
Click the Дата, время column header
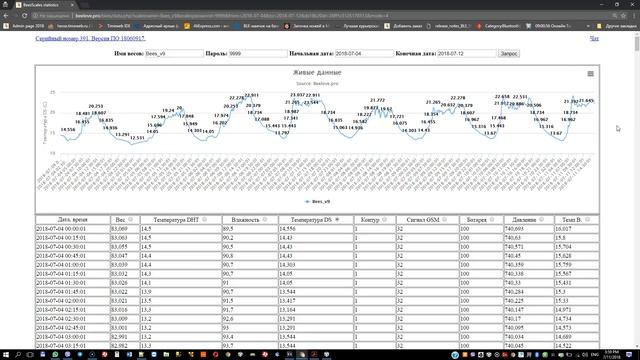click(x=73, y=220)
